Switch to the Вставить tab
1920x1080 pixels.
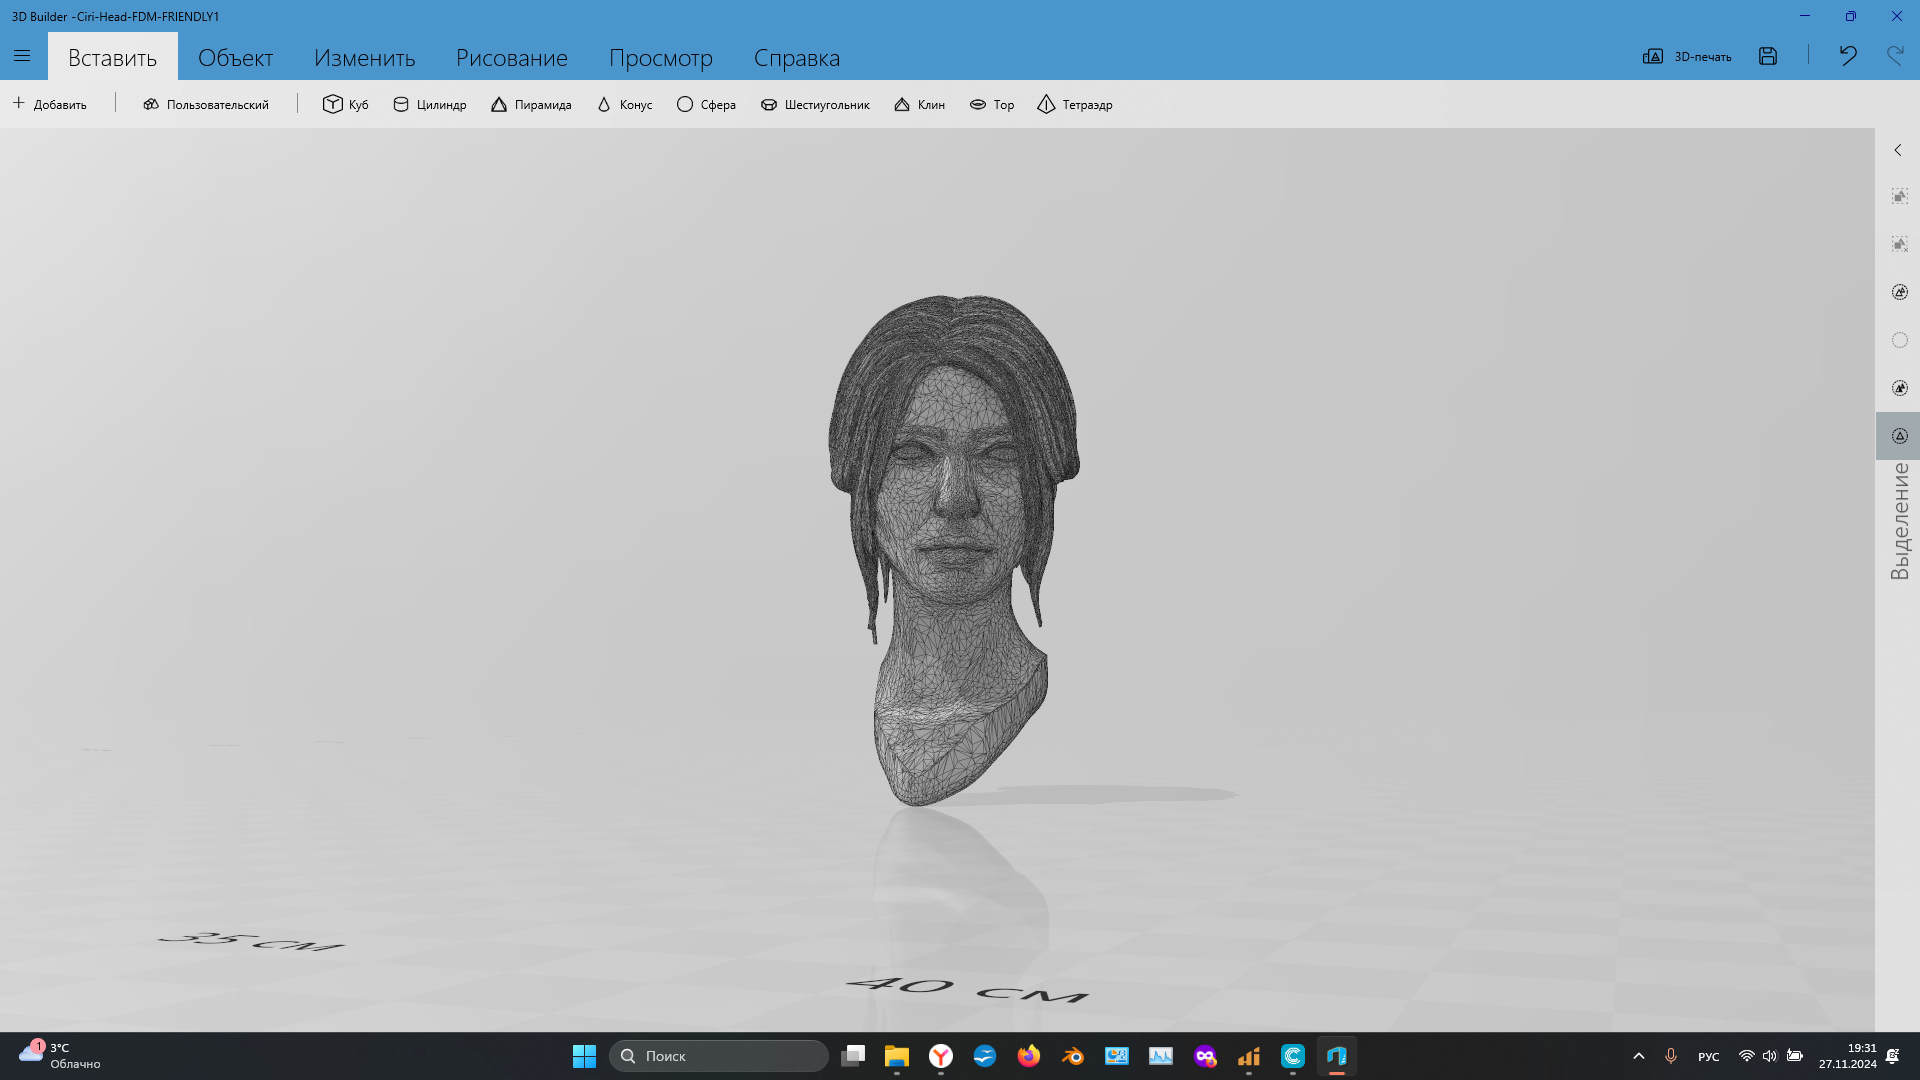tap(112, 58)
